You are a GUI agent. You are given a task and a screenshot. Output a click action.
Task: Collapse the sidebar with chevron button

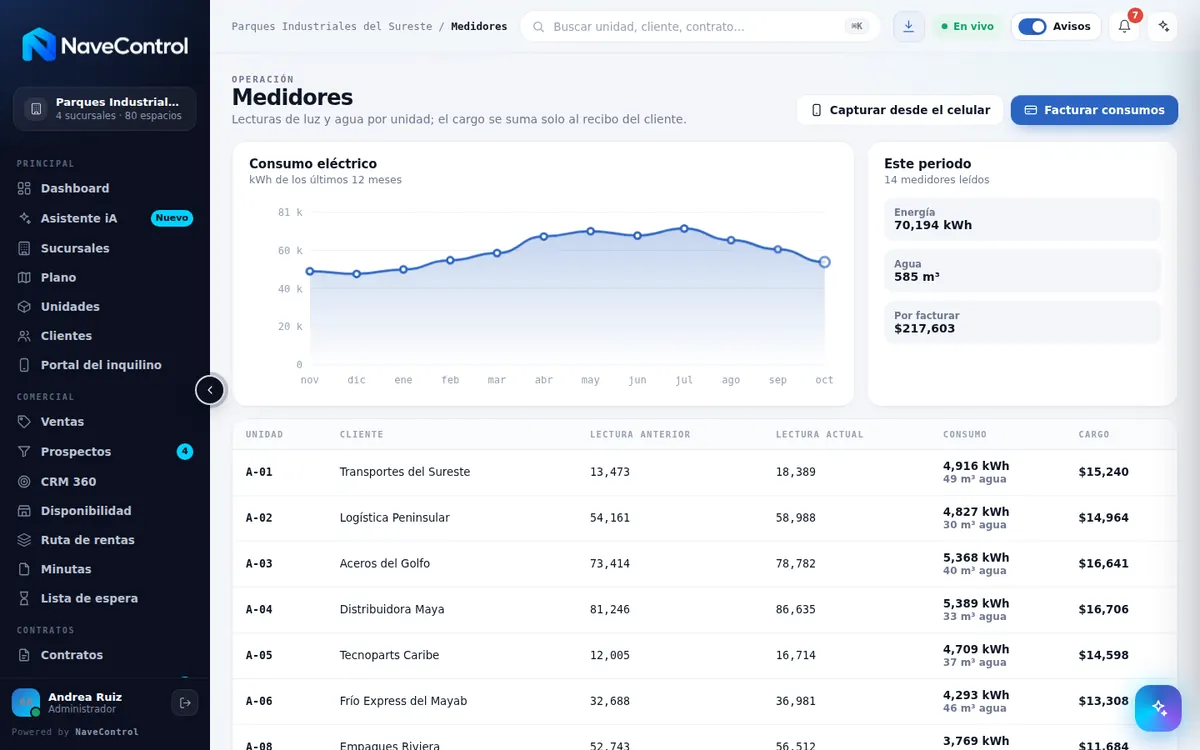[210, 390]
